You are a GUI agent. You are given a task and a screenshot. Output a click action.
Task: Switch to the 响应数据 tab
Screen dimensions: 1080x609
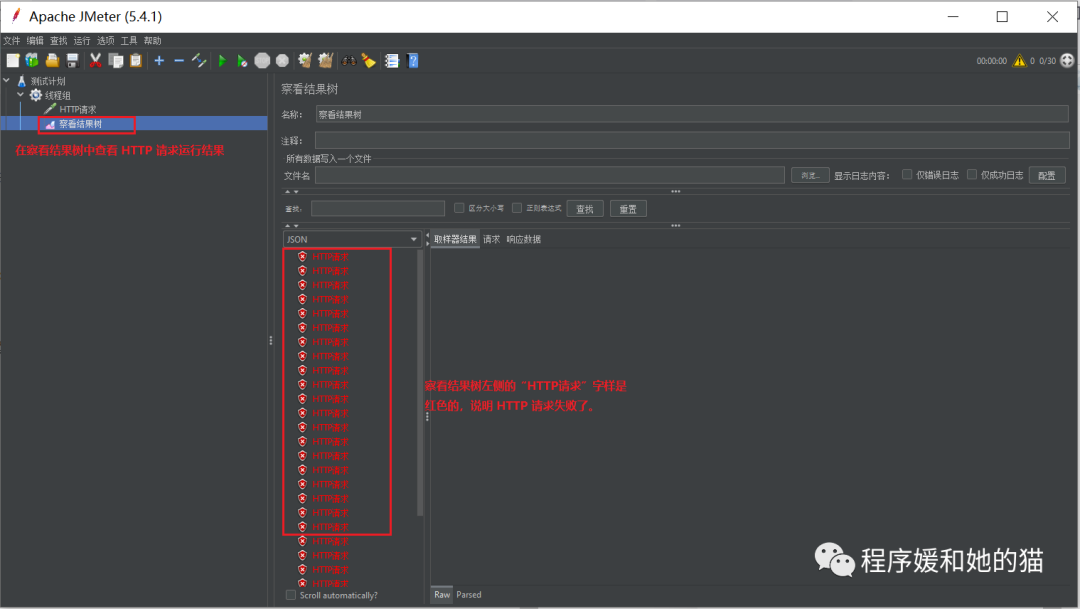523,239
